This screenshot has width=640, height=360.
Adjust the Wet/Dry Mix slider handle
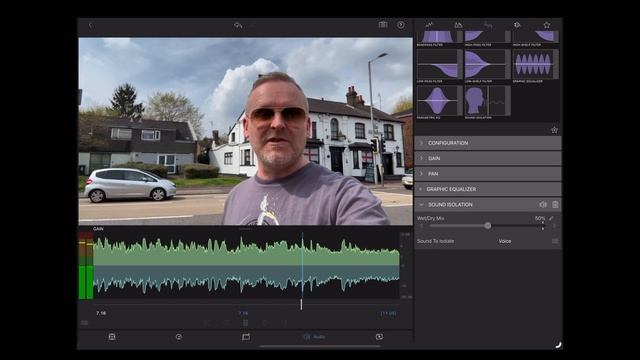pyautogui.click(x=487, y=226)
